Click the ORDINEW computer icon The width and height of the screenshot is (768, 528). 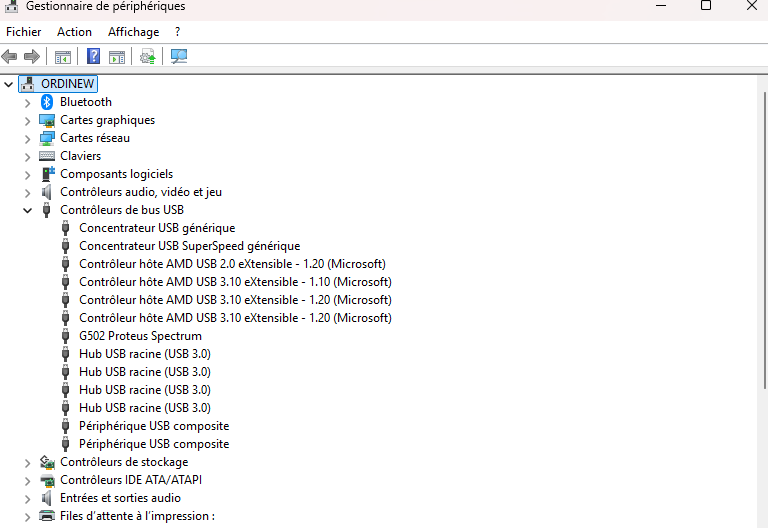28,84
